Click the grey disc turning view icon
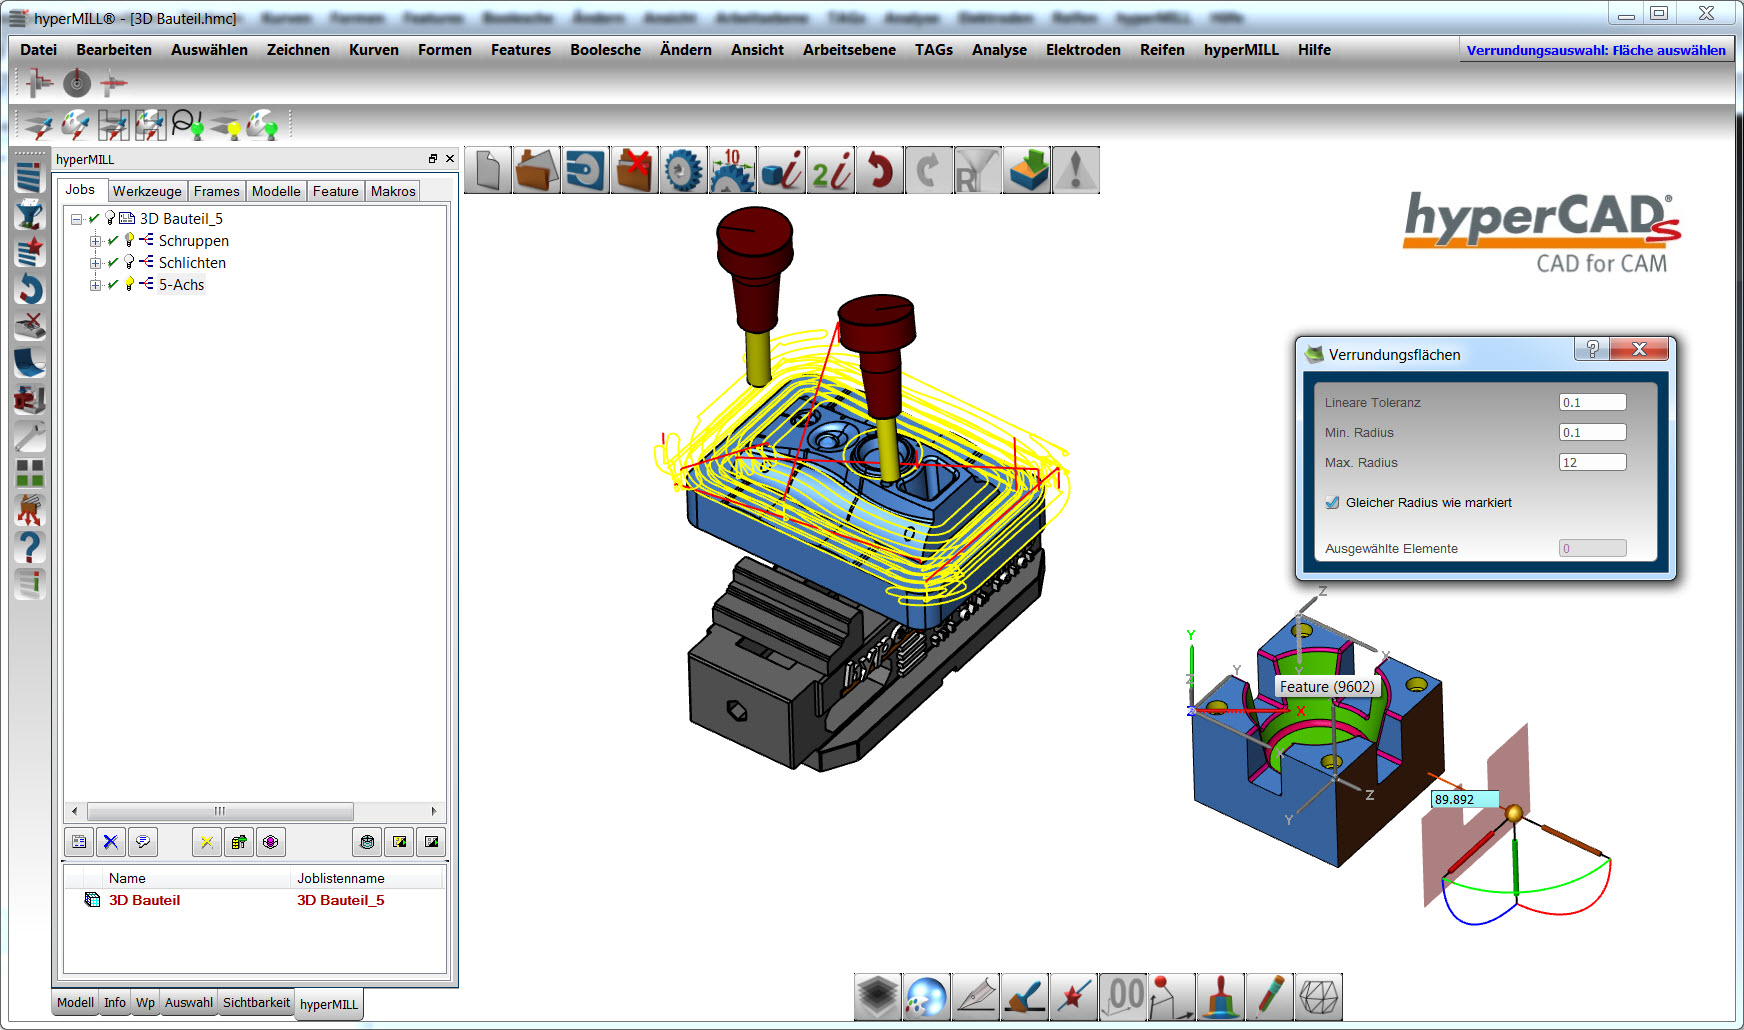The width and height of the screenshot is (1744, 1030). click(x=77, y=83)
